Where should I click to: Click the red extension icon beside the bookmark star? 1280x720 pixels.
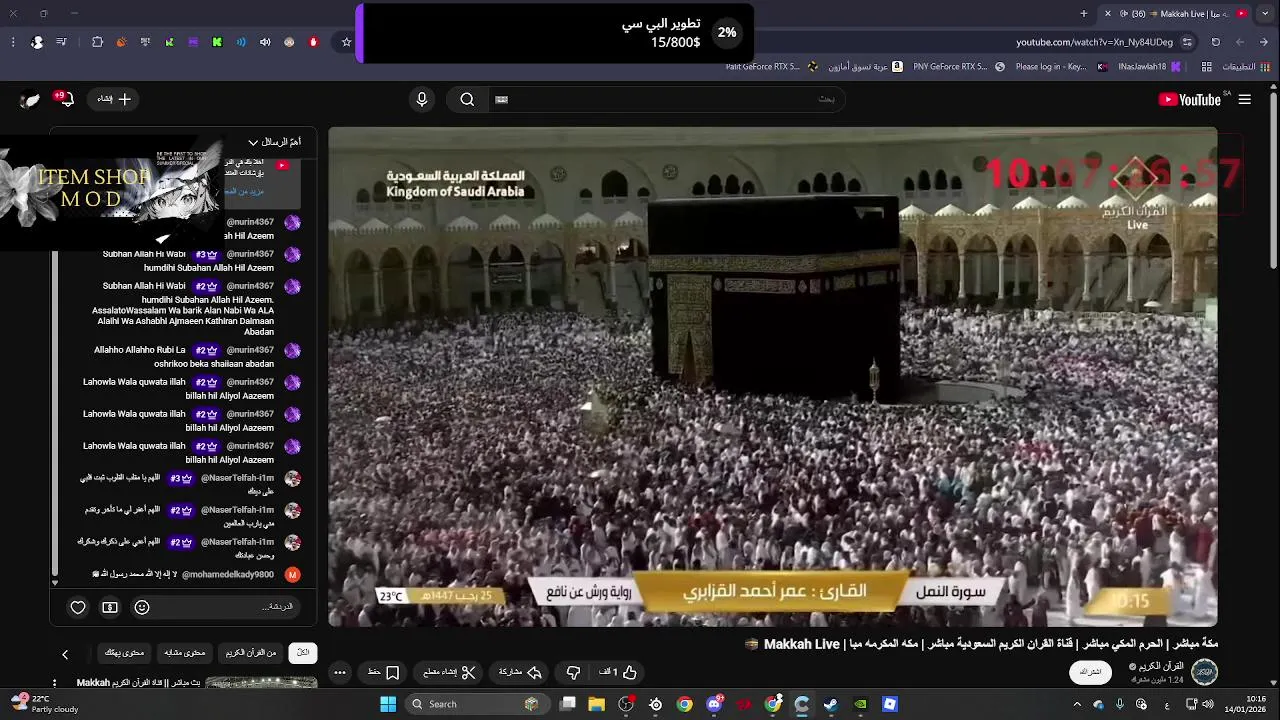click(313, 42)
